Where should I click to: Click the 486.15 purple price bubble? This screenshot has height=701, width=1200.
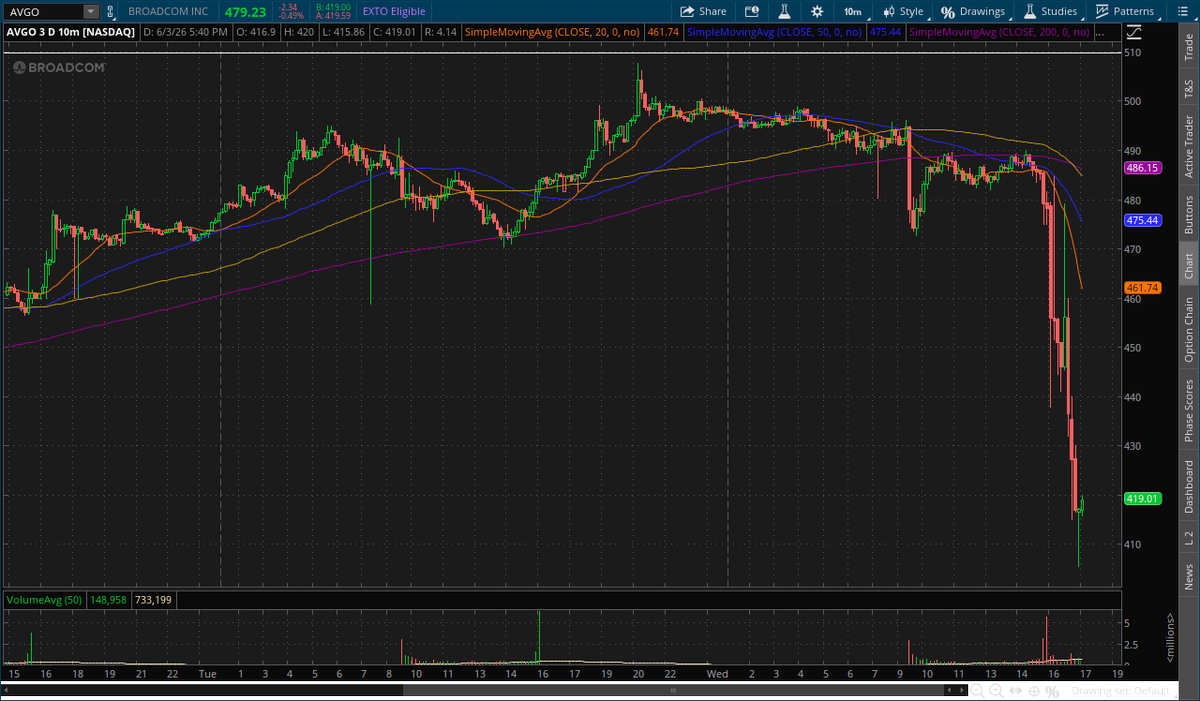coord(1141,168)
